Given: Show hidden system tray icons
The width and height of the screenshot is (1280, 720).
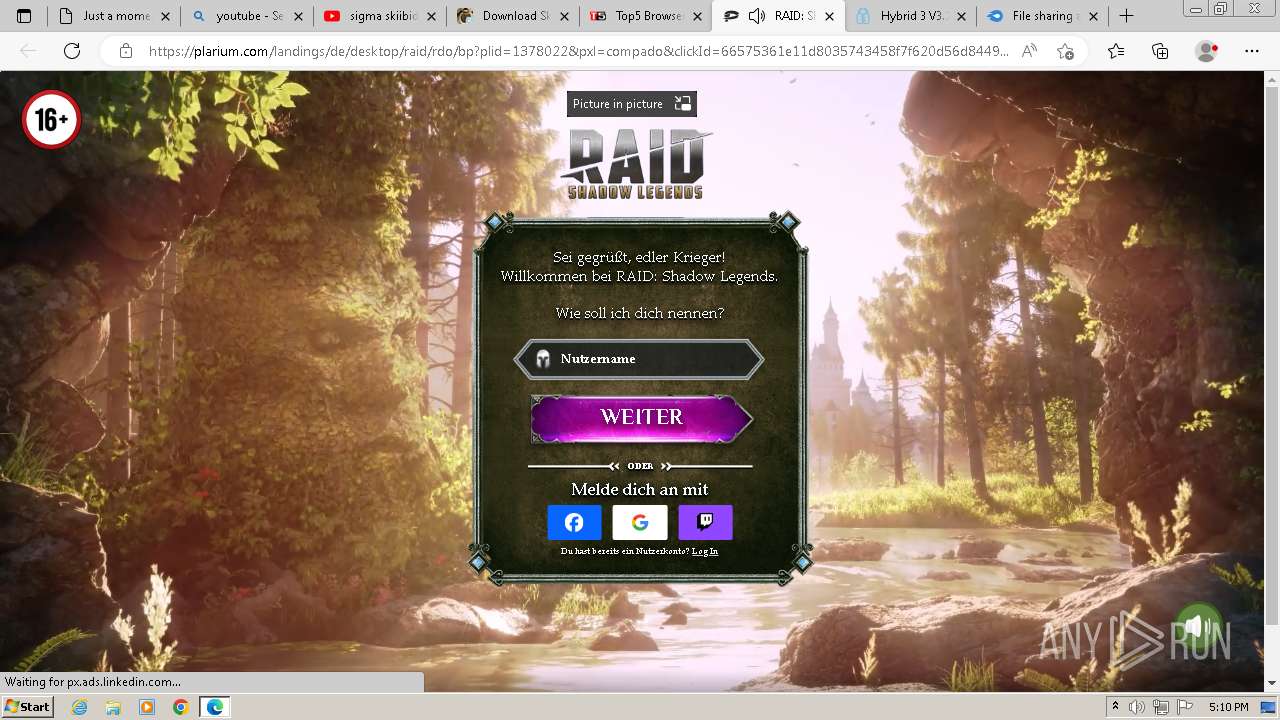Looking at the screenshot, I should click(x=1116, y=707).
